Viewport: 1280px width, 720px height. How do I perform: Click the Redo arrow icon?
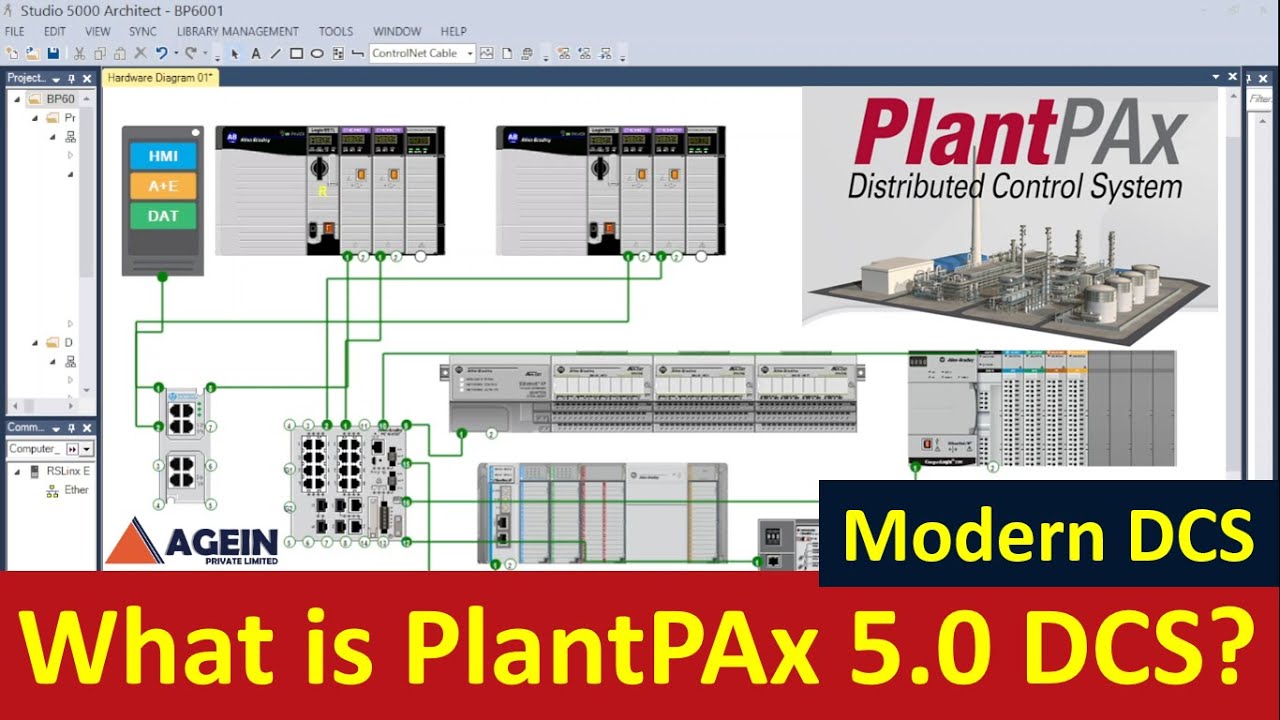[x=190, y=53]
